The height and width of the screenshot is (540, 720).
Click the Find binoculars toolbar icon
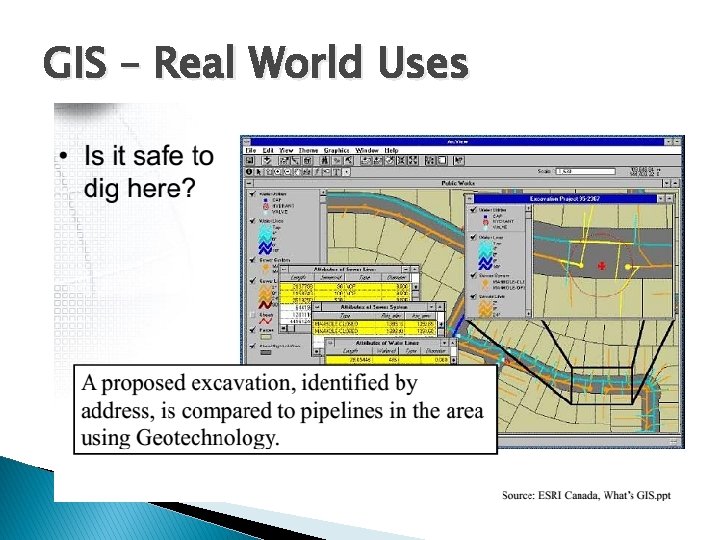[x=325, y=160]
